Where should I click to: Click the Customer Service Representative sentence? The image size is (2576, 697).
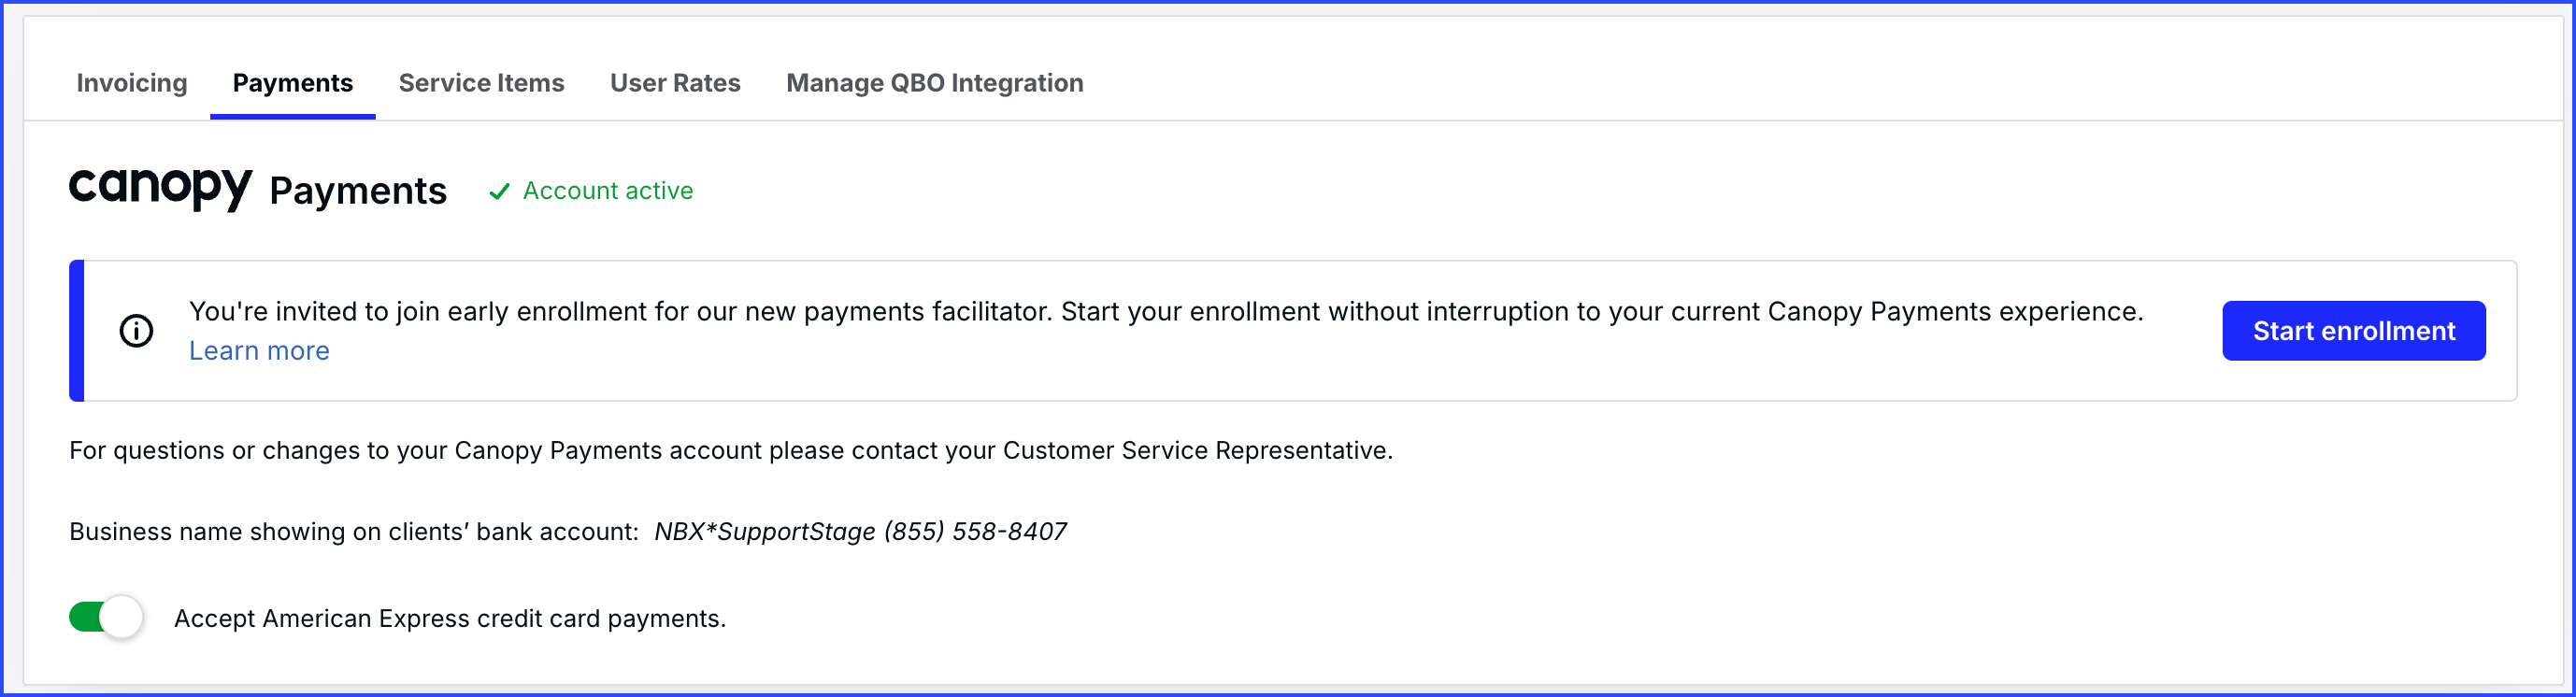coord(730,451)
